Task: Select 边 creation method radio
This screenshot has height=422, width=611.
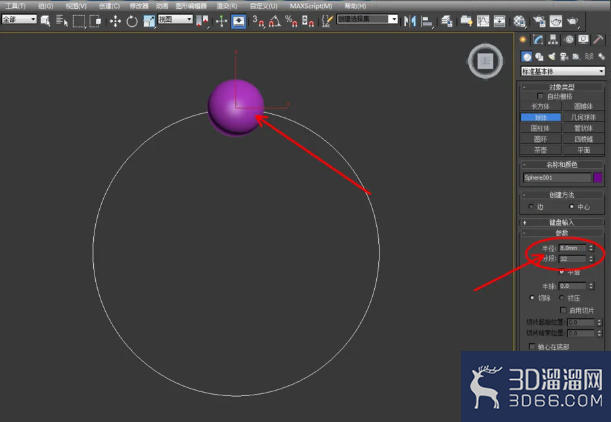Action: tap(531, 207)
